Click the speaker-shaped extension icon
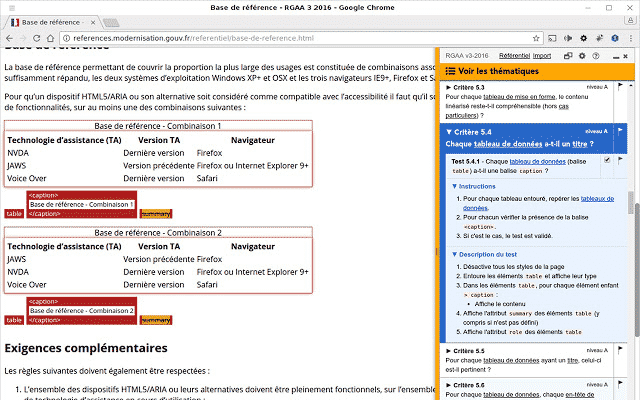This screenshot has width=640, height=400. pyautogui.click(x=568, y=38)
